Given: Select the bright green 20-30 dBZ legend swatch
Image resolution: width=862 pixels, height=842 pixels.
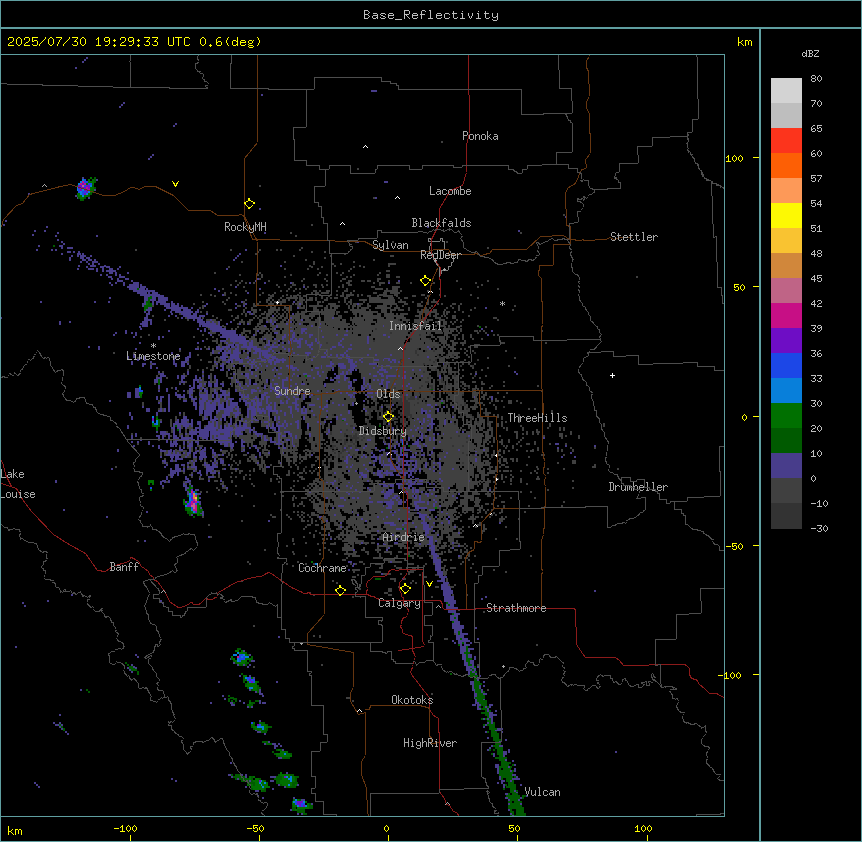Looking at the screenshot, I should tap(786, 416).
